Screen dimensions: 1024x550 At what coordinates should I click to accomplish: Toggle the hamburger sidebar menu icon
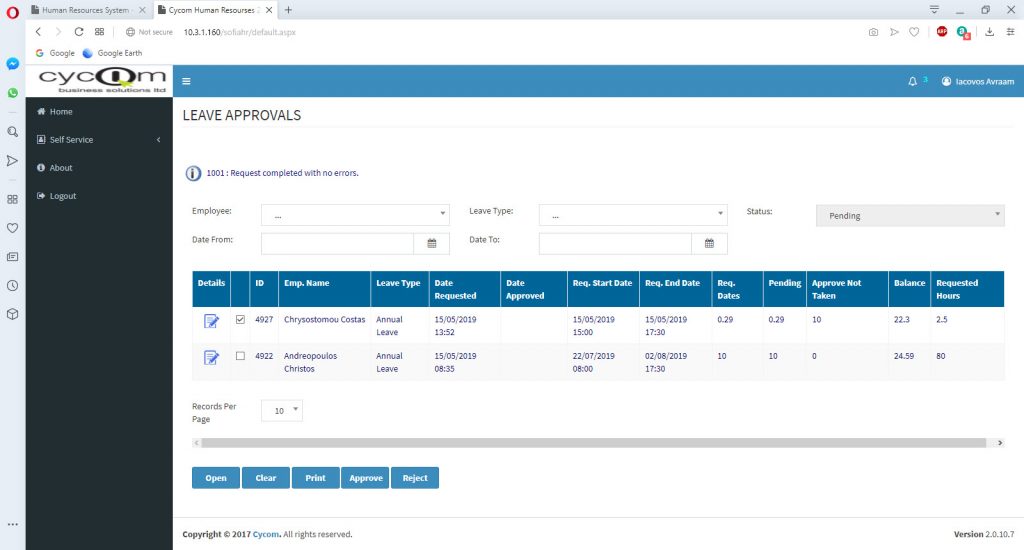pos(186,81)
